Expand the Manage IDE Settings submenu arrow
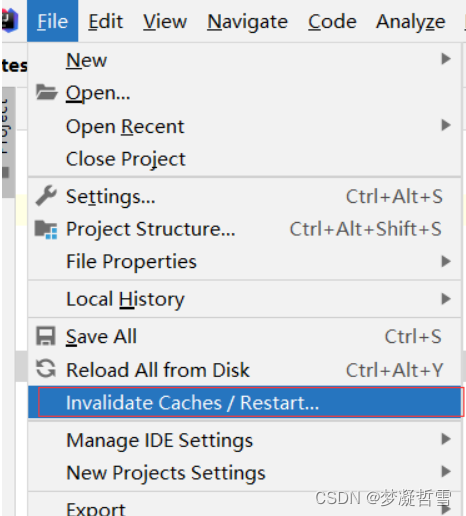Viewport: 466px width, 516px height. (446, 439)
